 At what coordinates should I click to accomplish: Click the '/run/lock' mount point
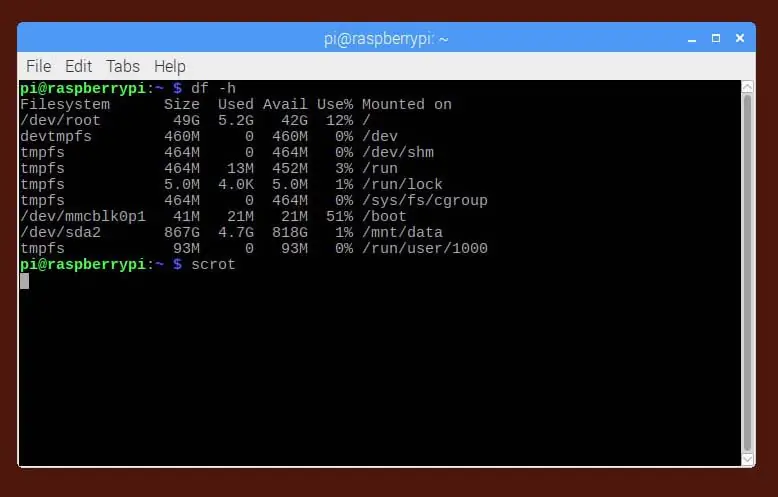pyautogui.click(x=402, y=185)
